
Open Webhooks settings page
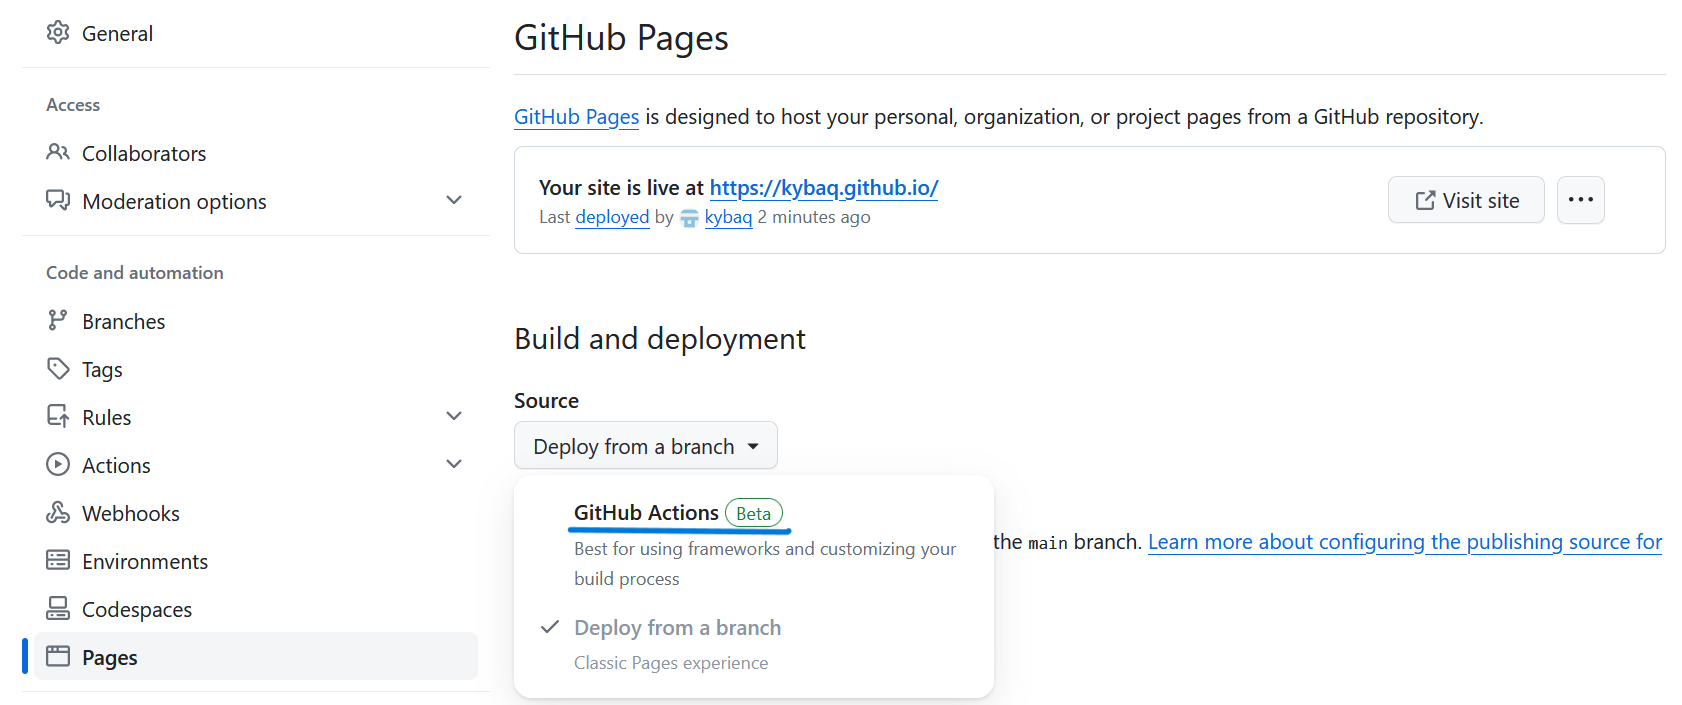coord(256,513)
